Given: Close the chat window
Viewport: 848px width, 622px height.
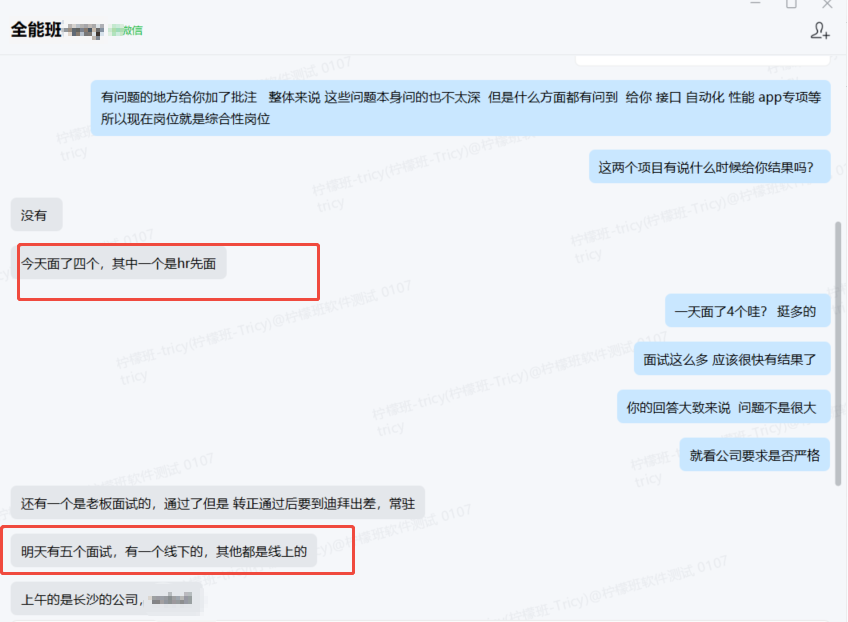Looking at the screenshot, I should 829,4.
